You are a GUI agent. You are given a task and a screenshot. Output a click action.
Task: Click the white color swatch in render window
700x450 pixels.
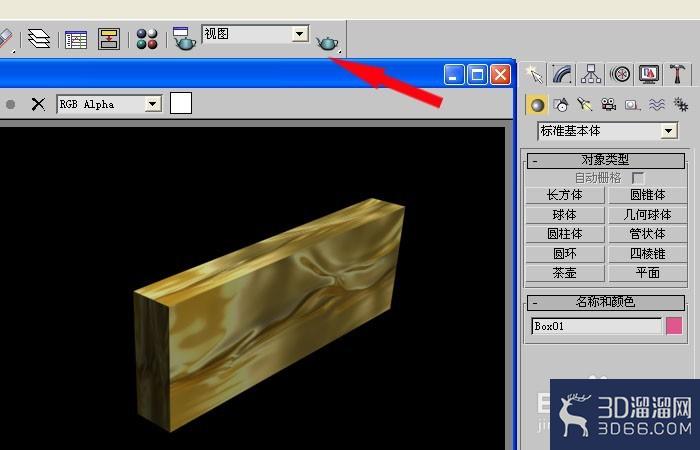pos(181,104)
